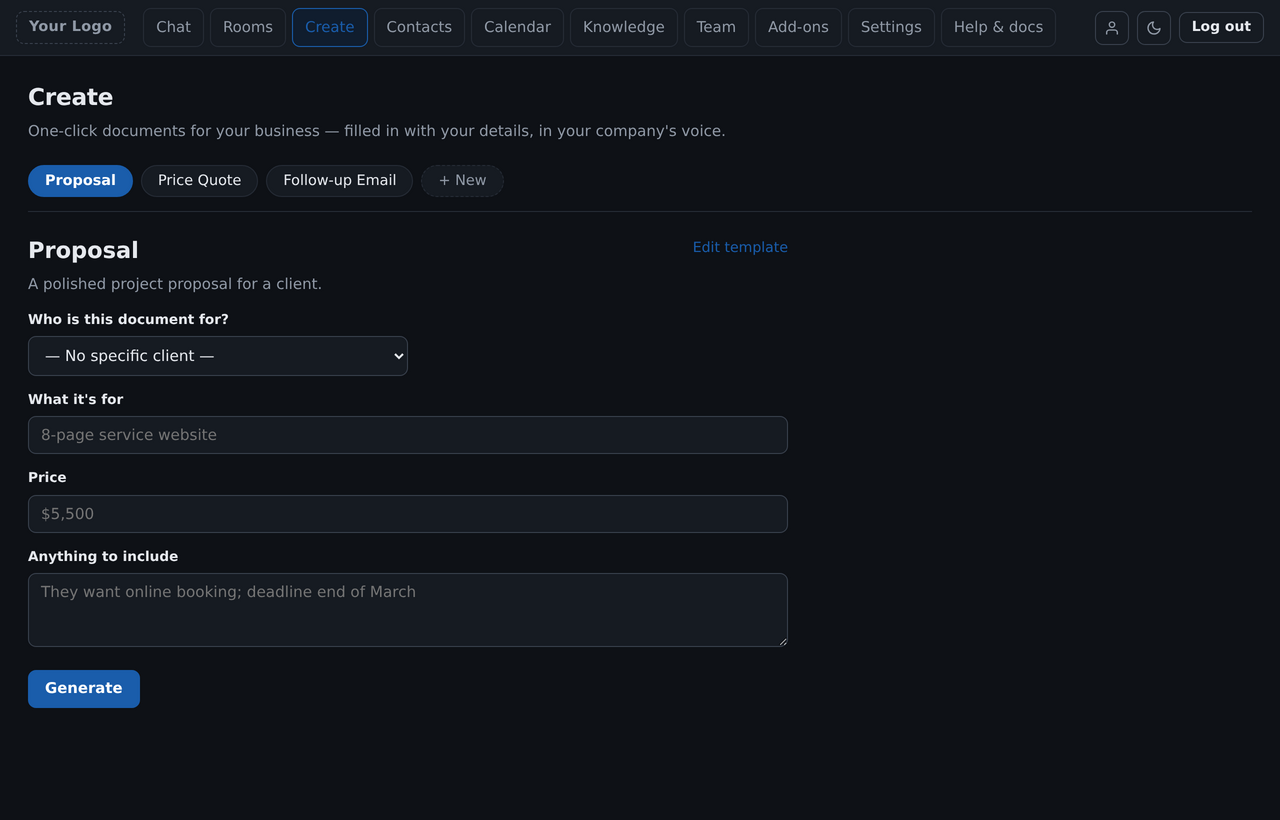Click into the Price input field
Image resolution: width=1280 pixels, height=820 pixels.
click(x=408, y=514)
